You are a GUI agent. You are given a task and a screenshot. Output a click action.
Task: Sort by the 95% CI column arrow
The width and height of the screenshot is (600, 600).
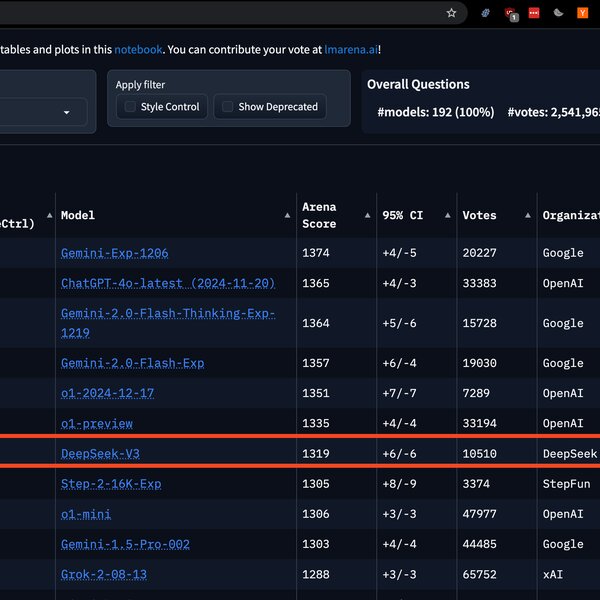point(448,215)
